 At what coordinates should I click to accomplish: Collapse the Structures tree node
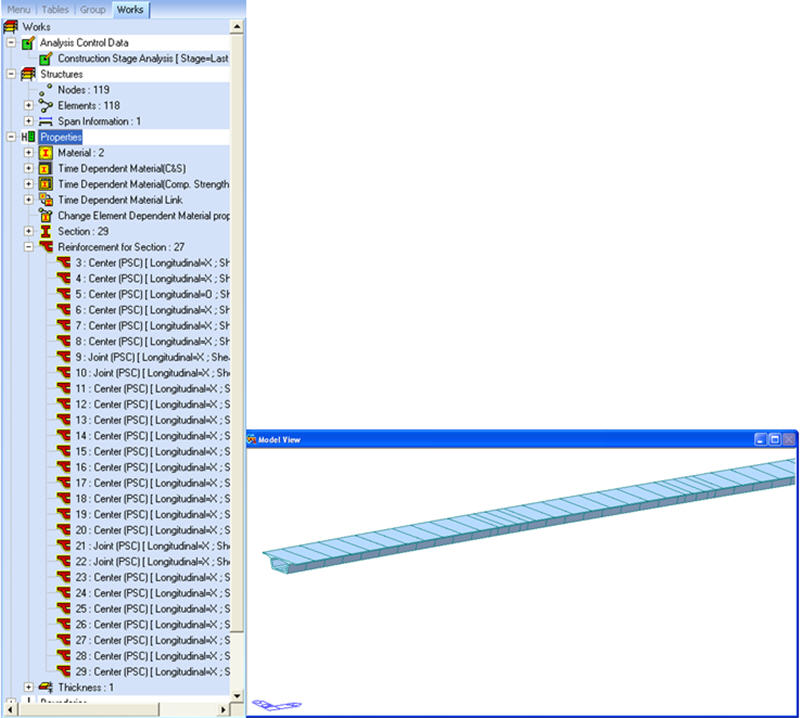pyautogui.click(x=10, y=74)
